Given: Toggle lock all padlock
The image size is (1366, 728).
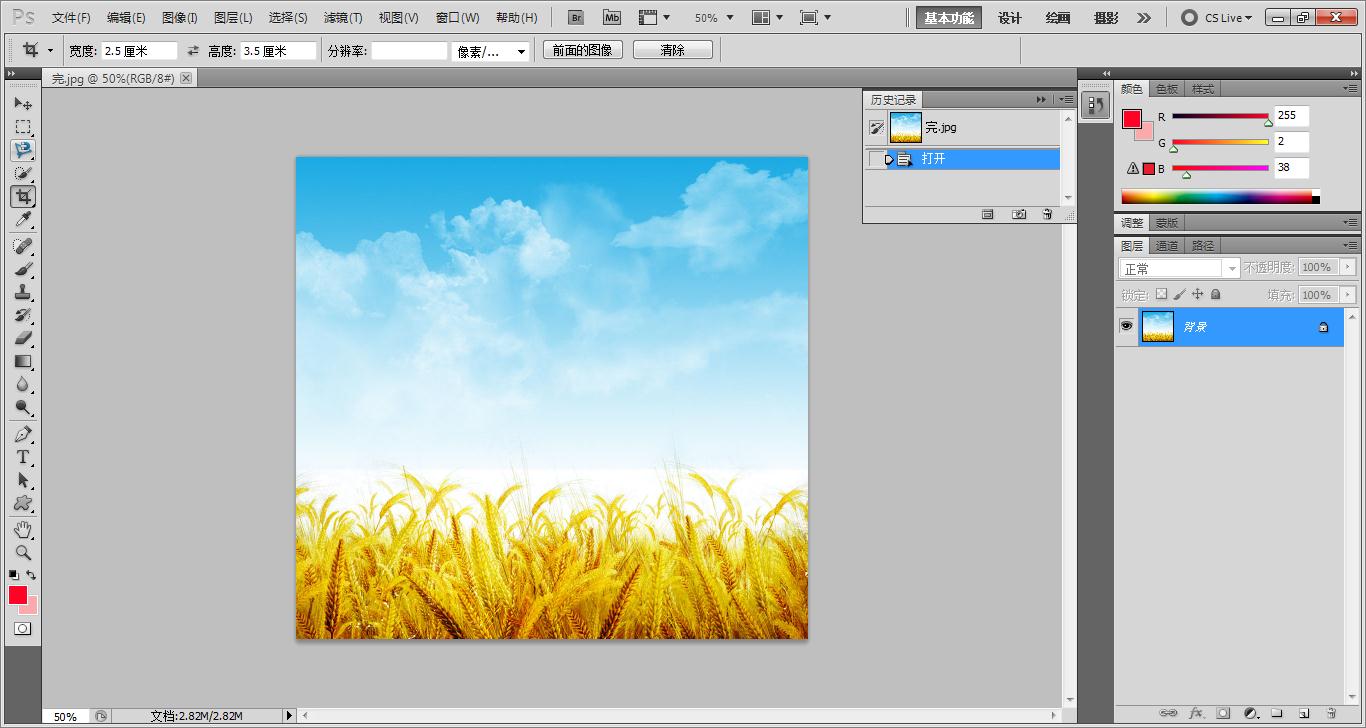Looking at the screenshot, I should click(x=1215, y=294).
